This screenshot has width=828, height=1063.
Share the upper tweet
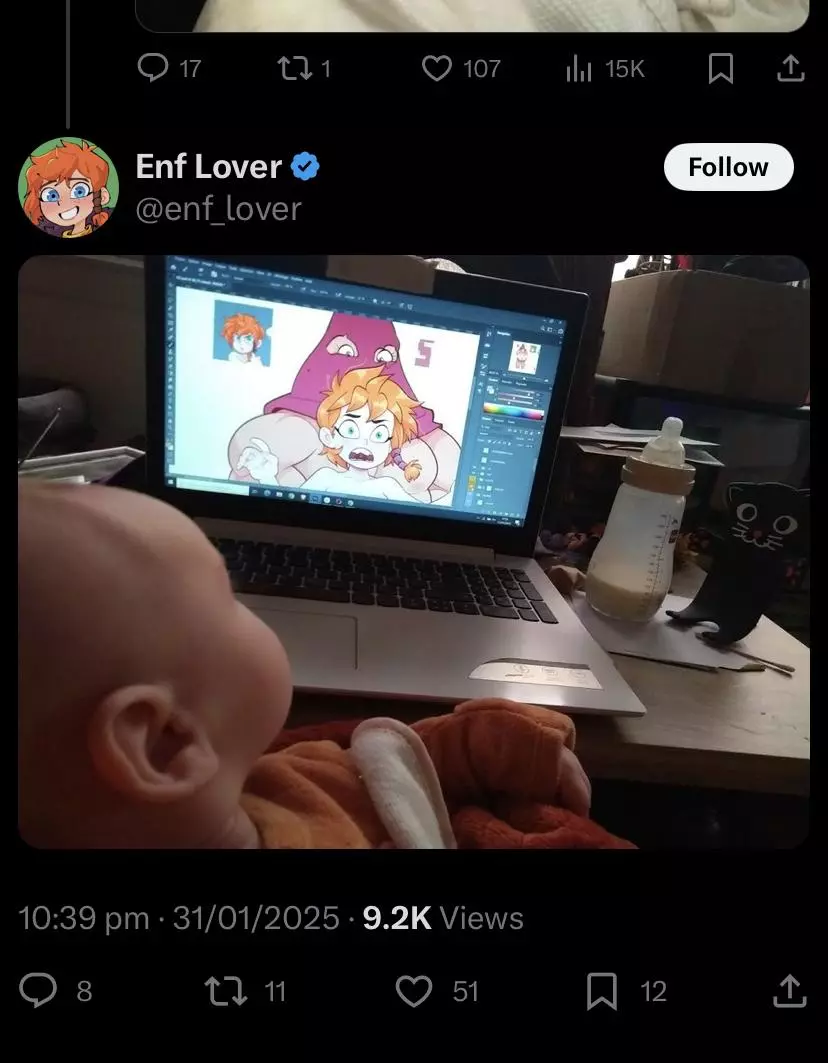(x=790, y=68)
